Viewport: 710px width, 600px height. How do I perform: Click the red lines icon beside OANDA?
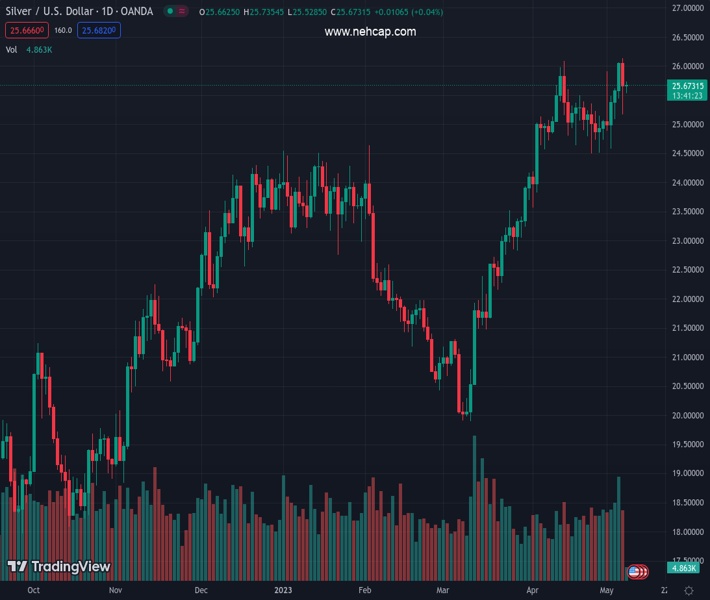tap(182, 12)
